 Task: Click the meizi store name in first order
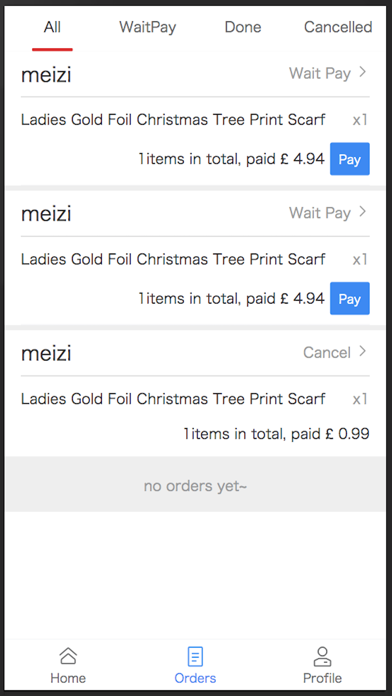click(46, 75)
